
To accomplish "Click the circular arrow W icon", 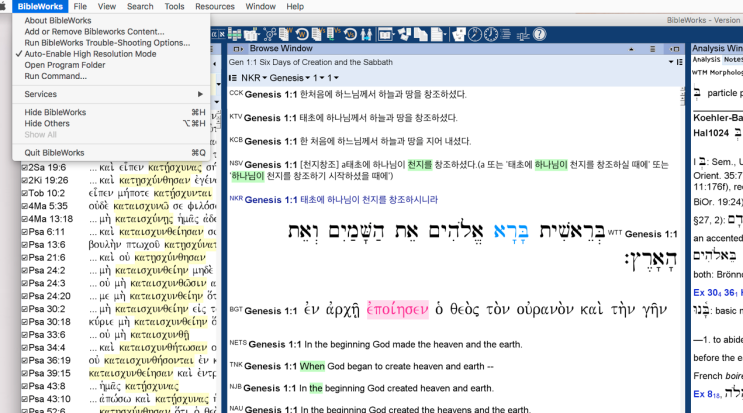I will [302, 34].
